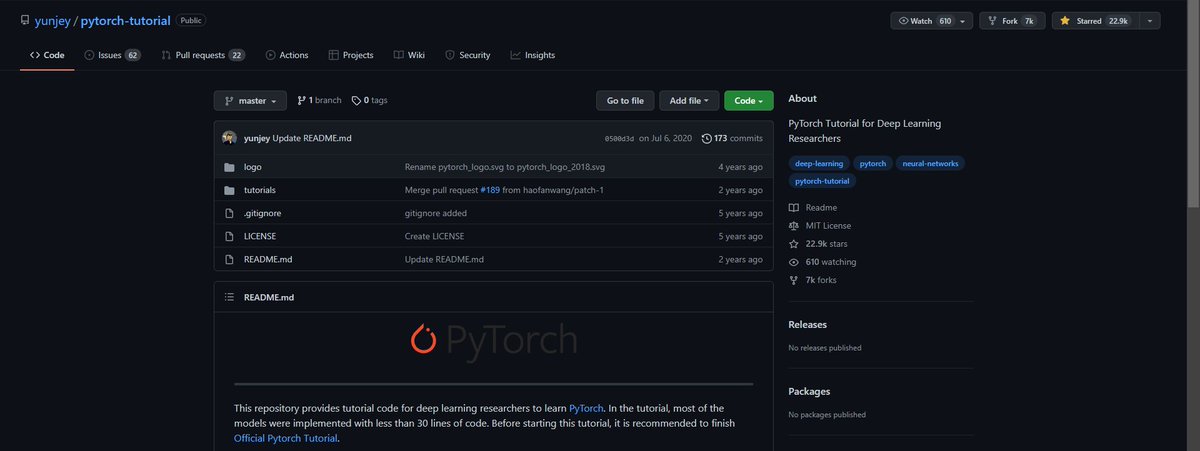Click the yunjey owner link in header

[54, 20]
